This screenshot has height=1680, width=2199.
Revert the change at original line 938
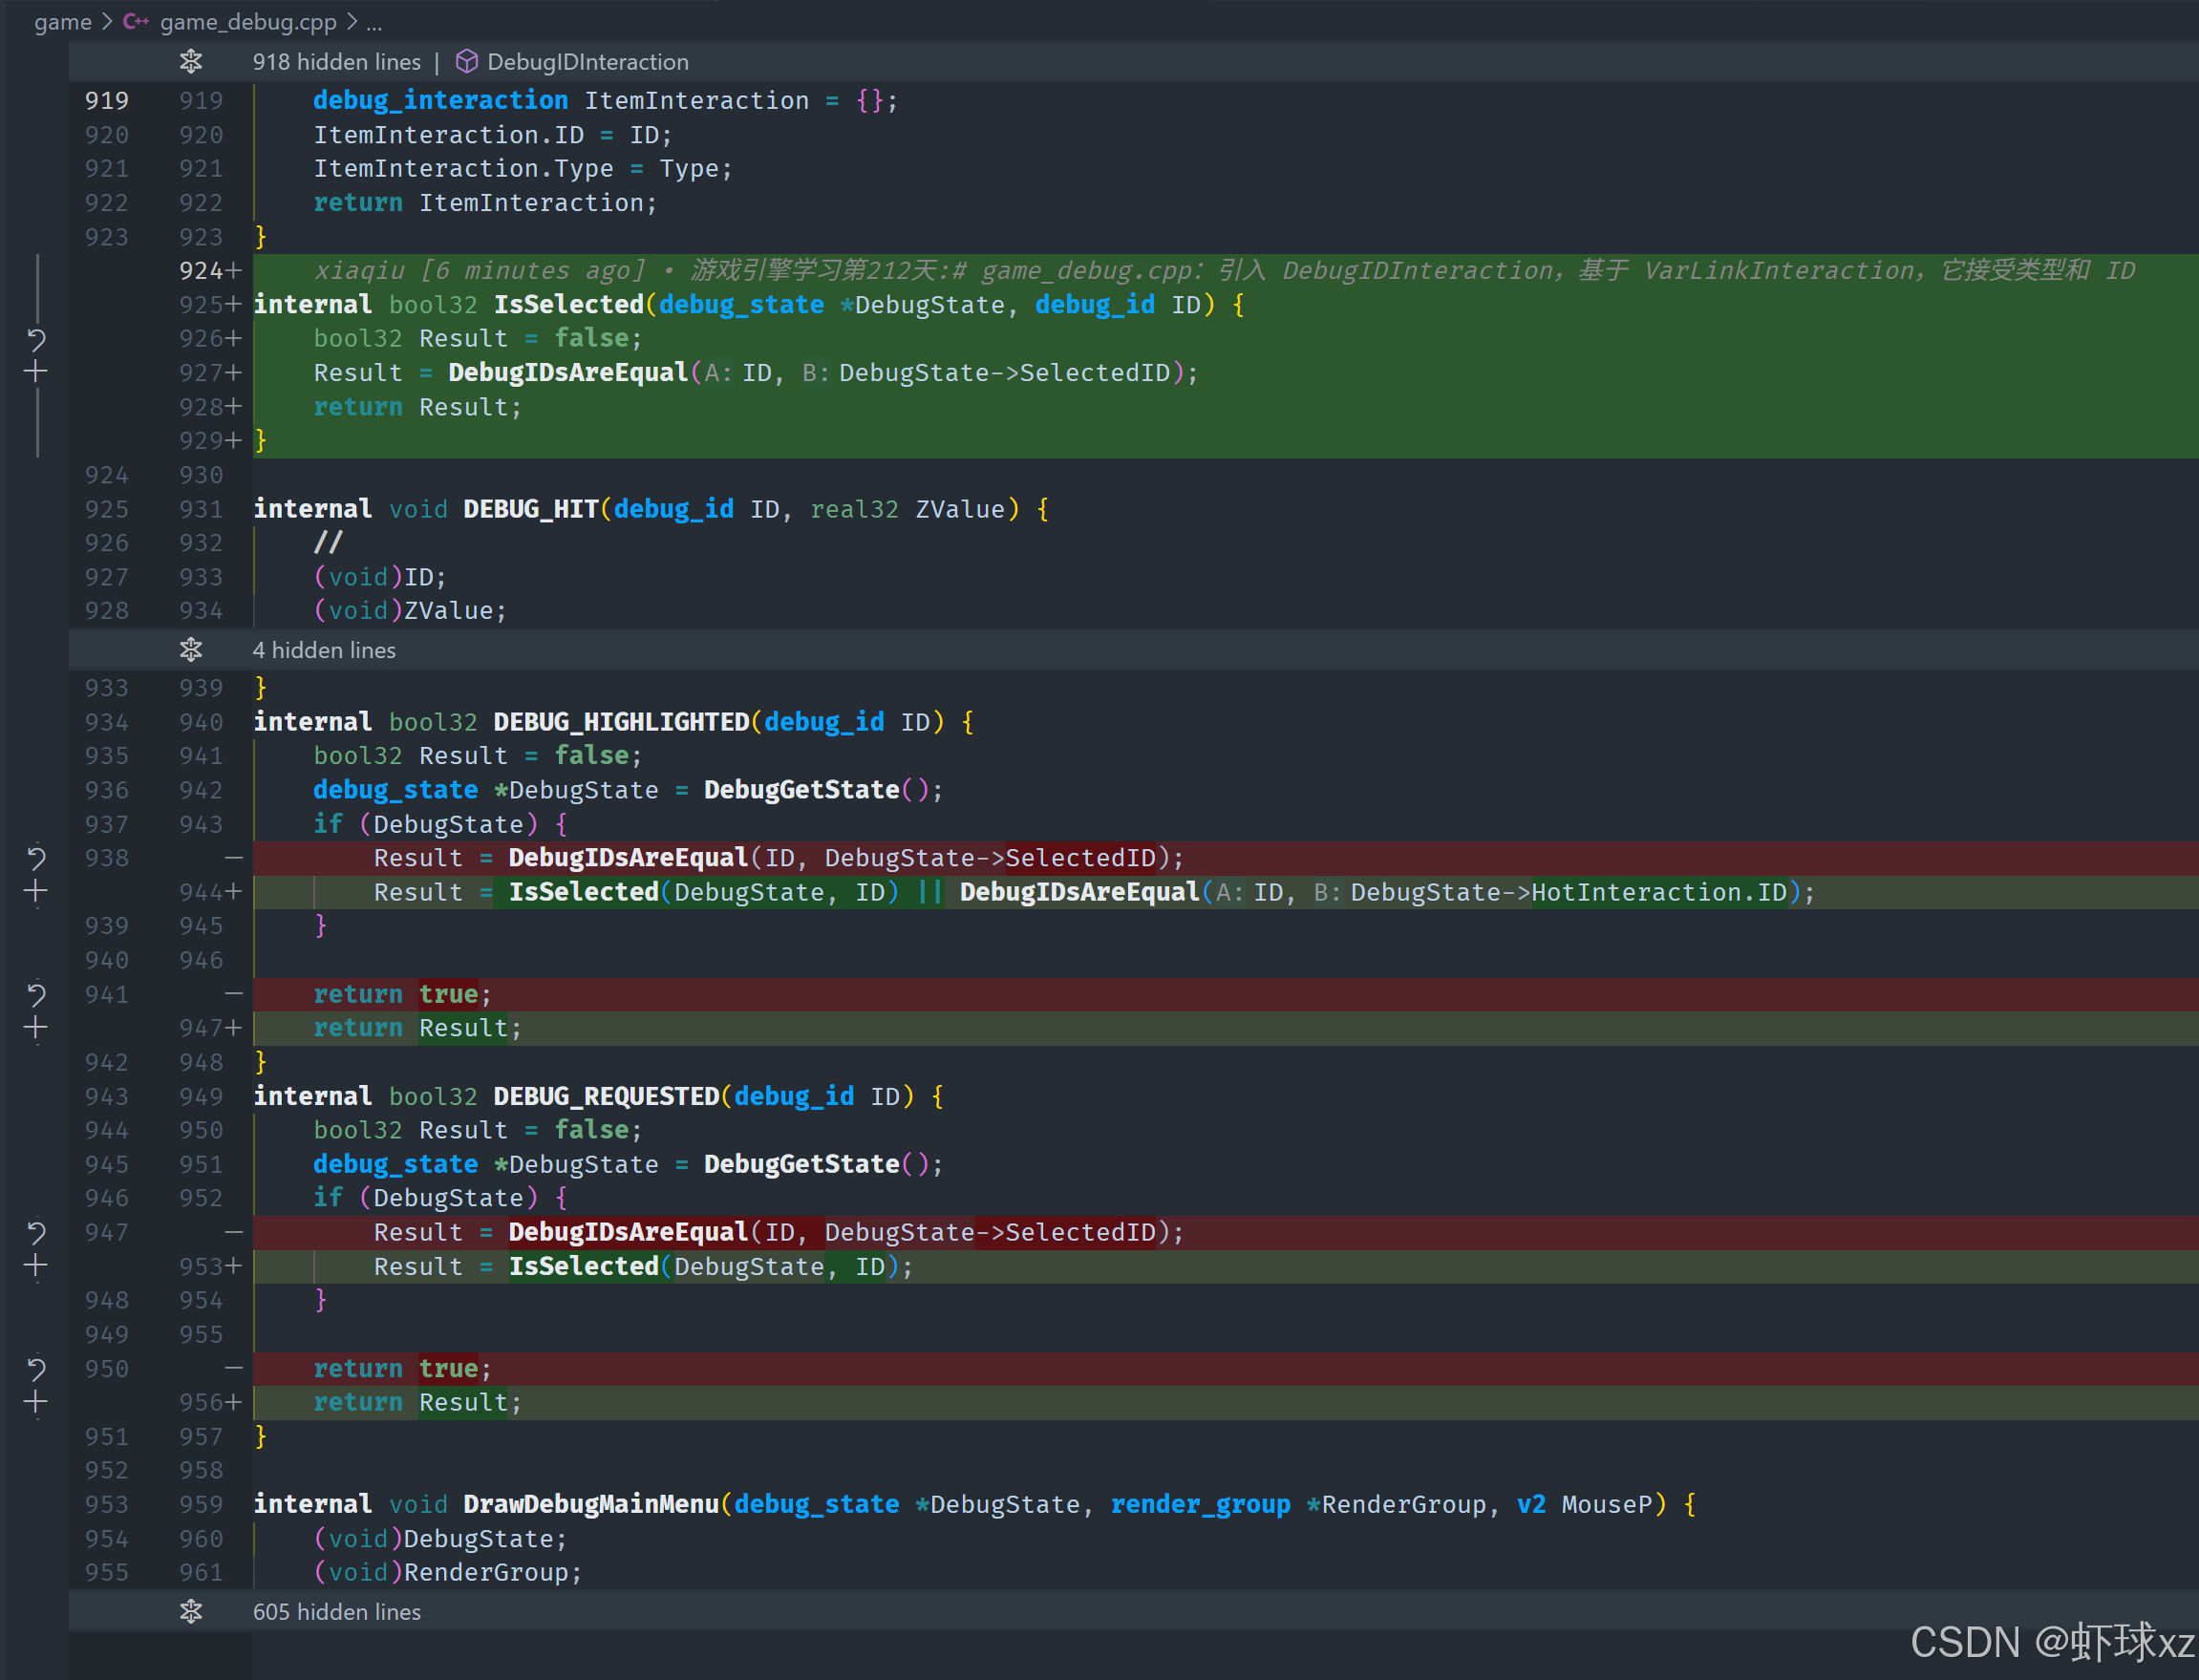[x=36, y=858]
